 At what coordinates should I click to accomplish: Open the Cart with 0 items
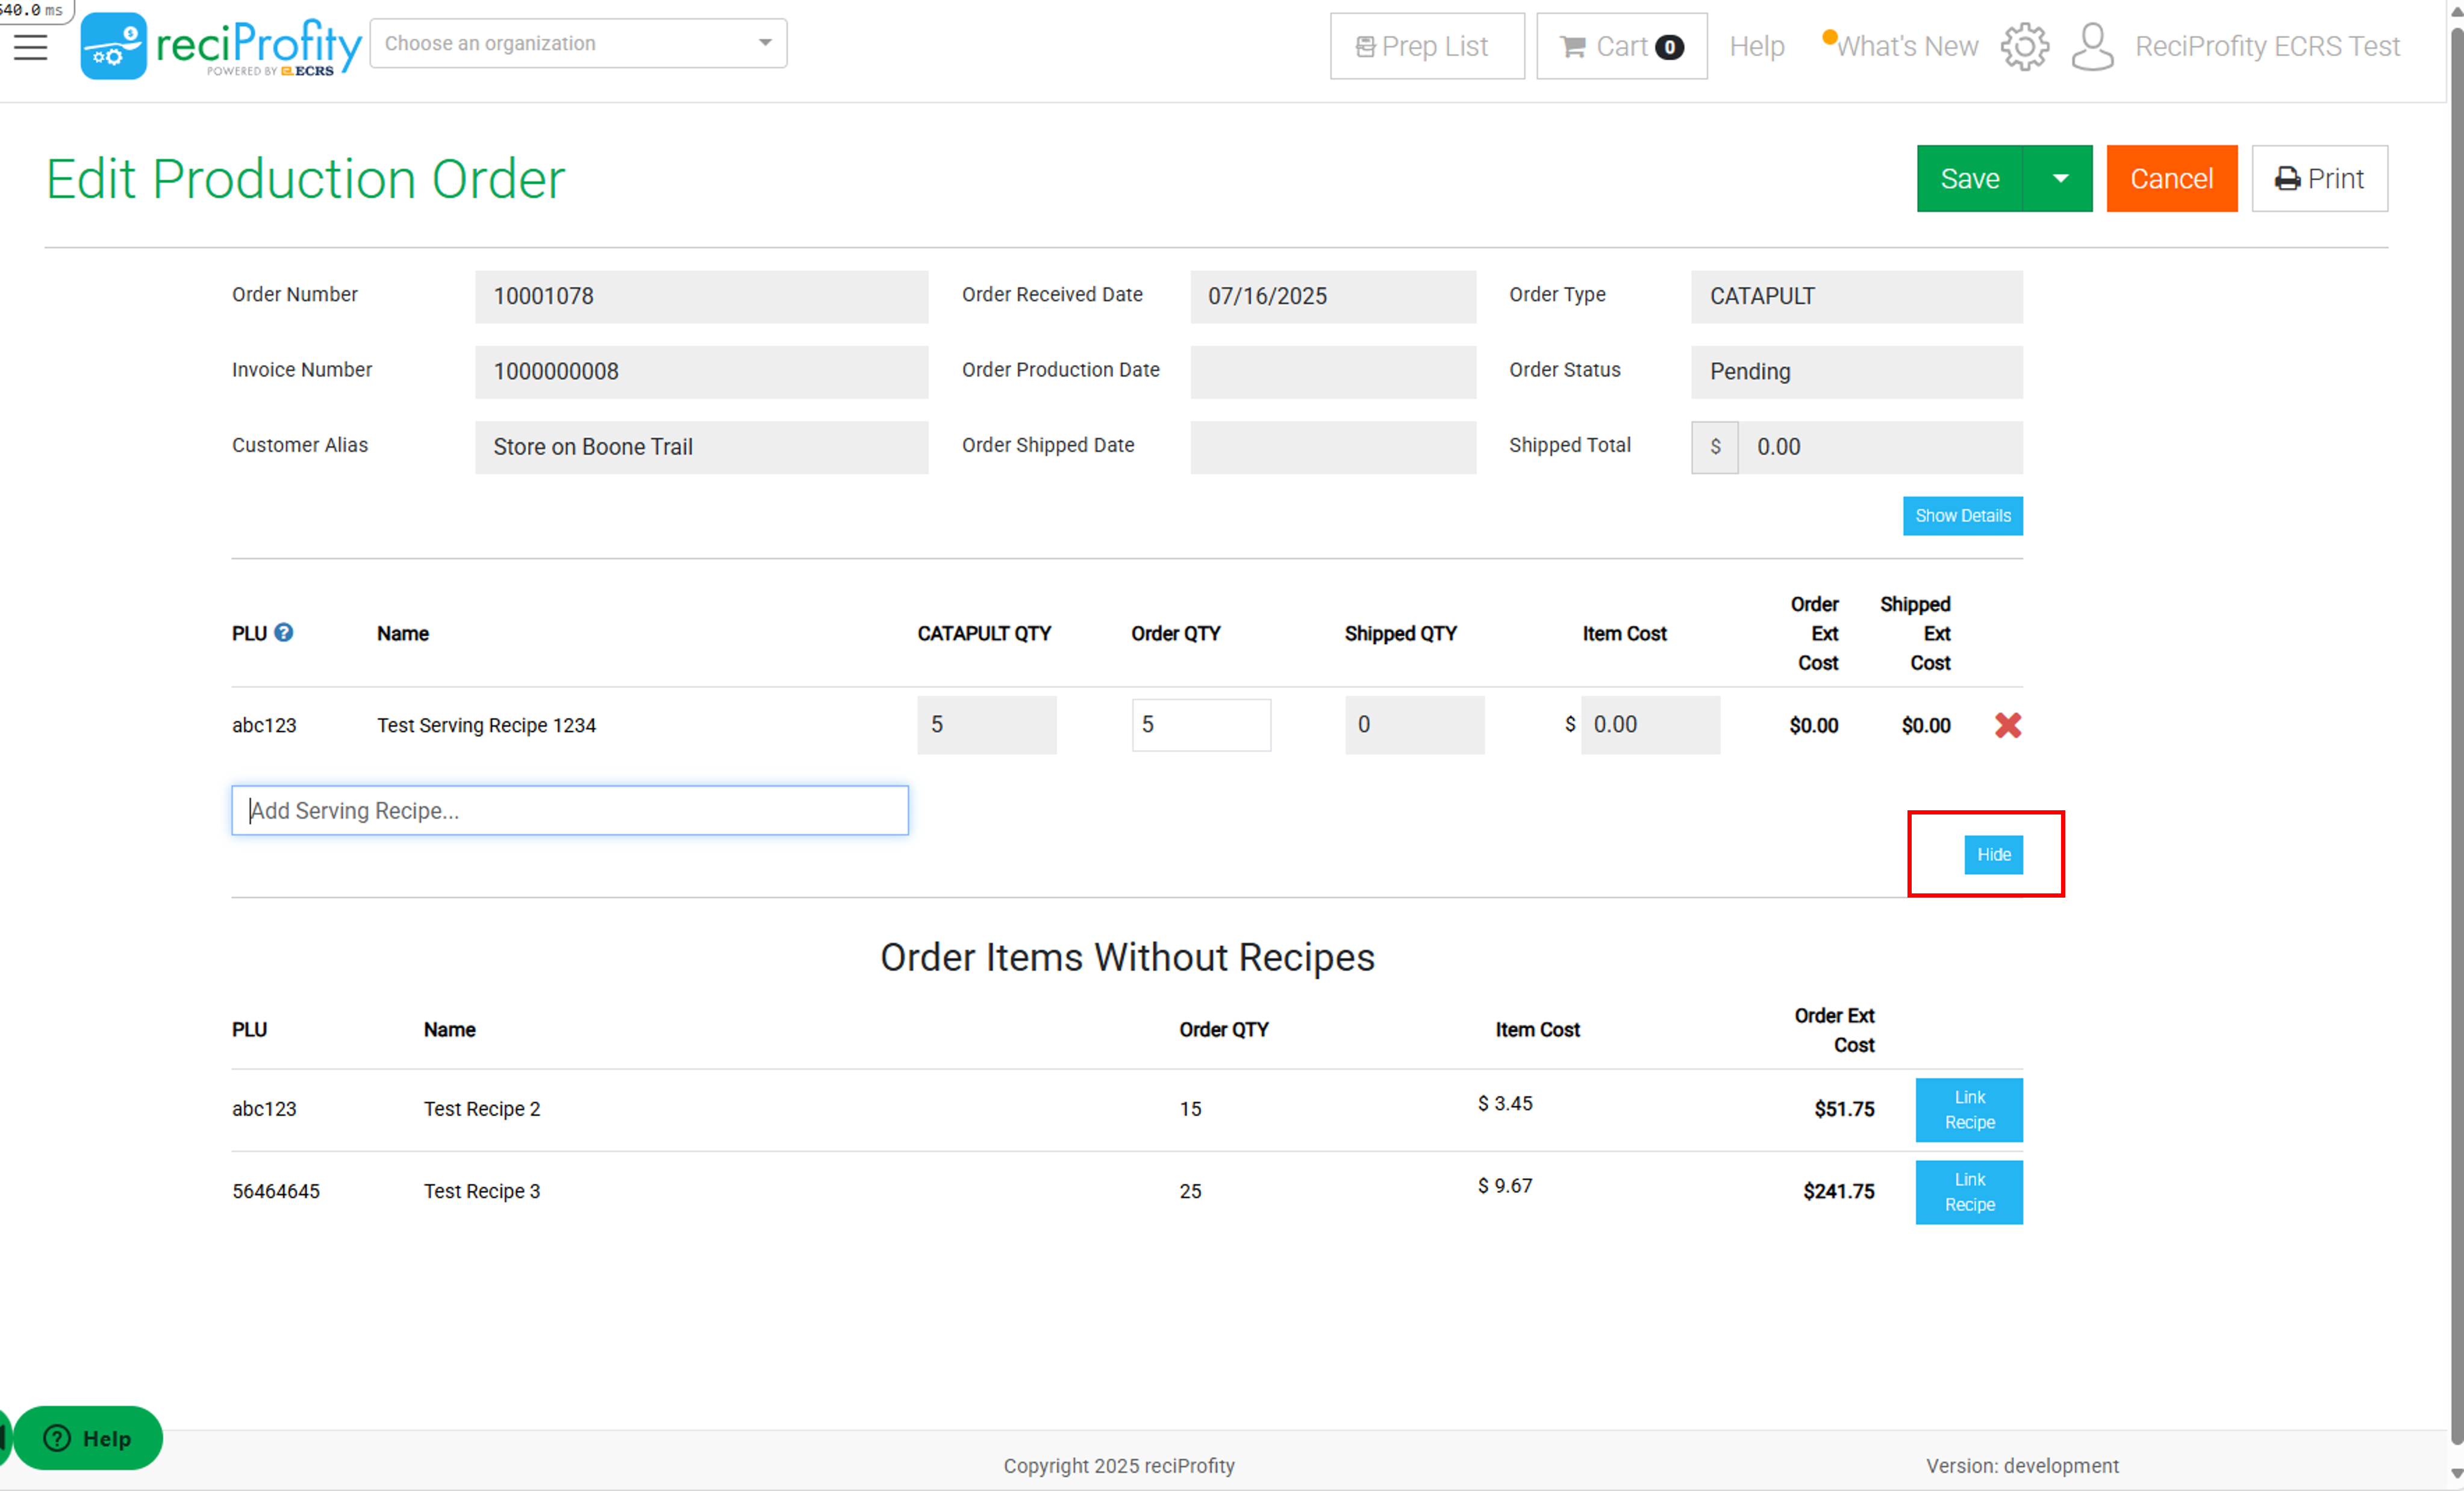point(1621,46)
